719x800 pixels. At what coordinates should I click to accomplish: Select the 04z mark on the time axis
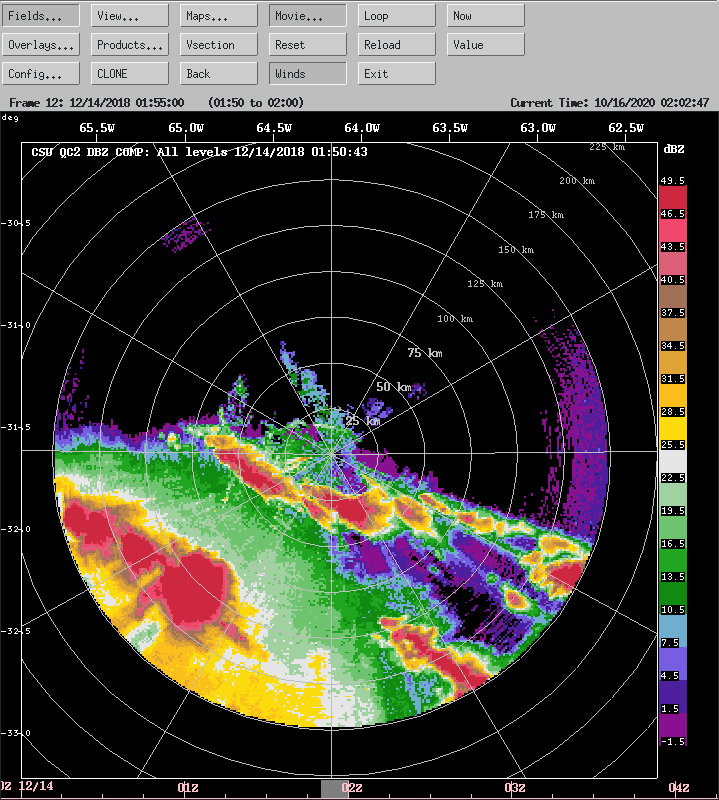(x=679, y=788)
